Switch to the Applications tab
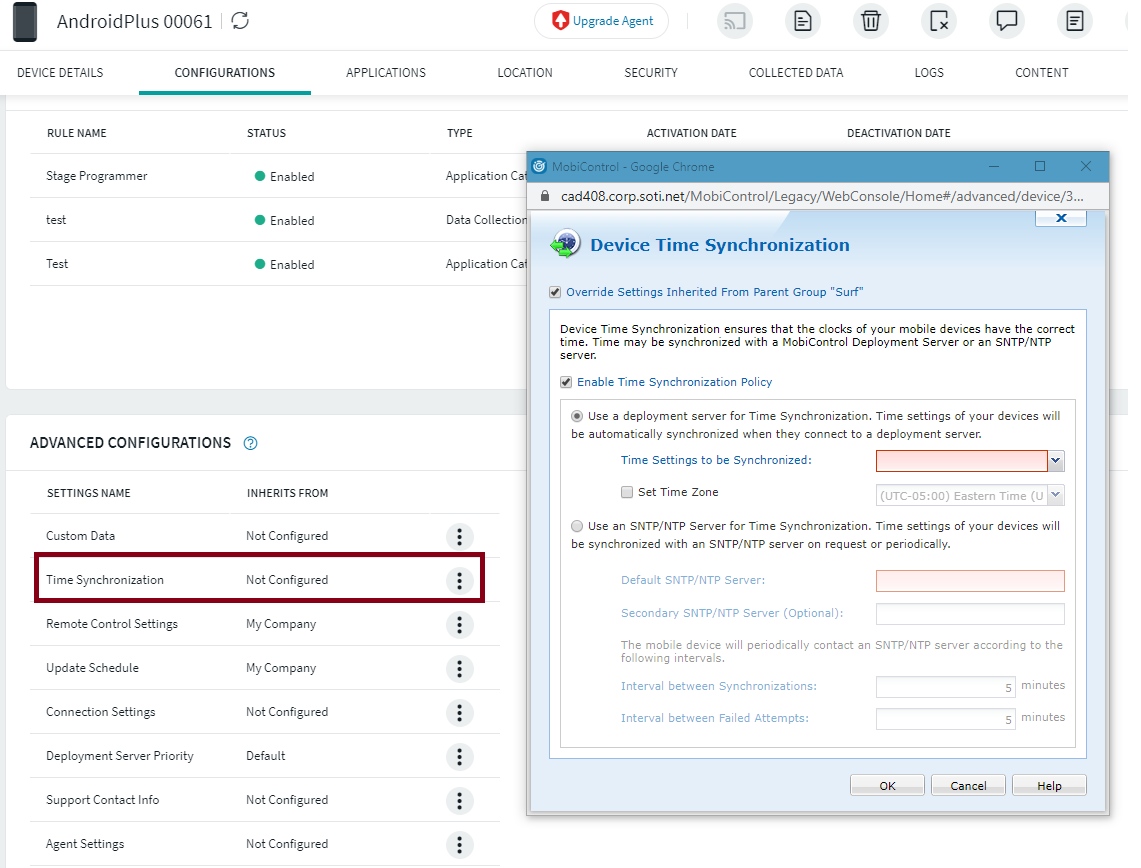 click(386, 73)
